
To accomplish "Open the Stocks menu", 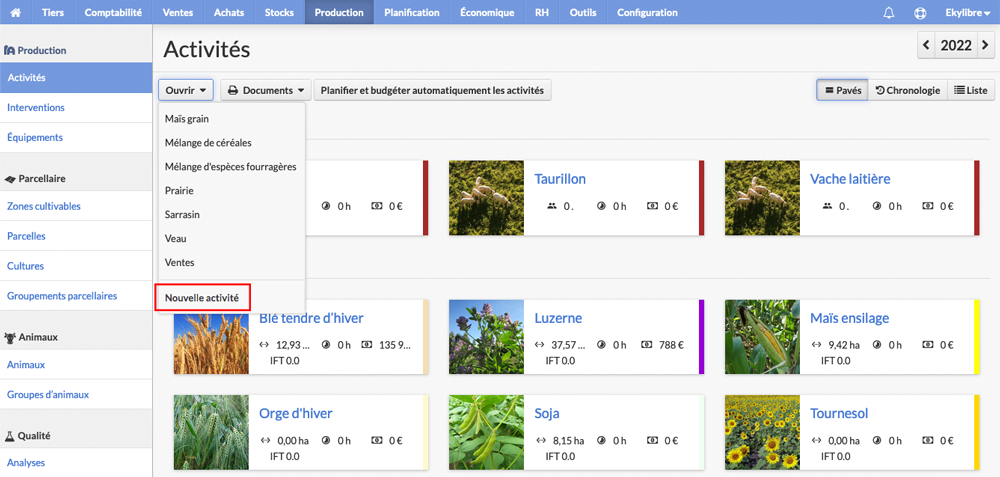I will coord(279,12).
